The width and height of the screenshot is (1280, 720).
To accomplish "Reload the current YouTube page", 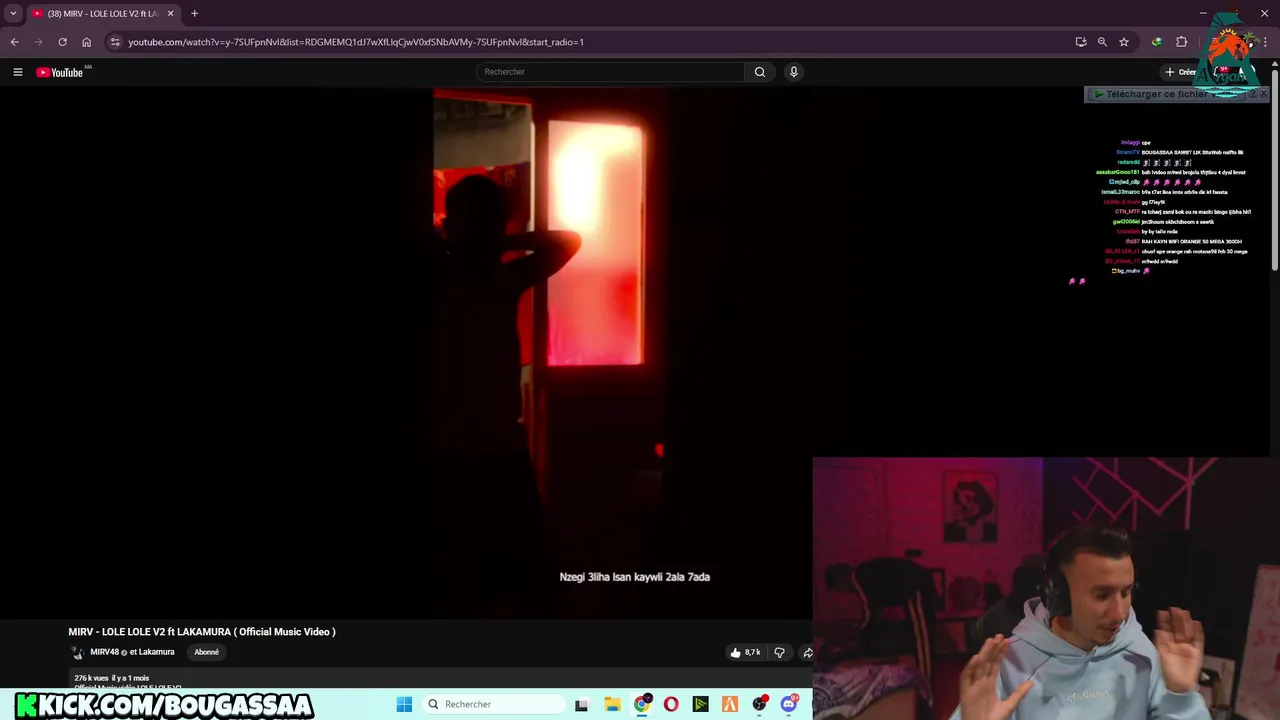I will (62, 42).
